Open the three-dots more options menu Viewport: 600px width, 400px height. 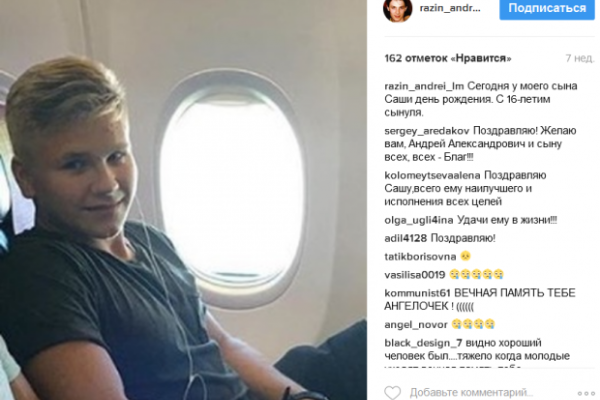point(586,393)
